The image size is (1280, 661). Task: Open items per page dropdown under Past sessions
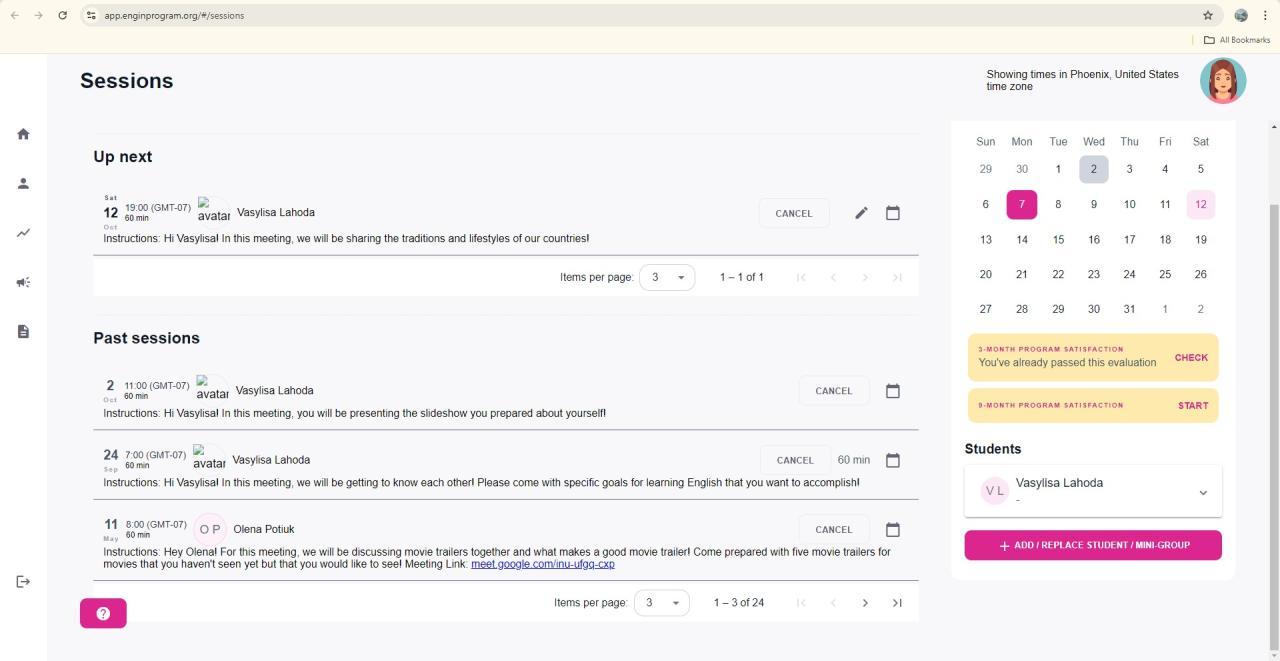click(661, 603)
